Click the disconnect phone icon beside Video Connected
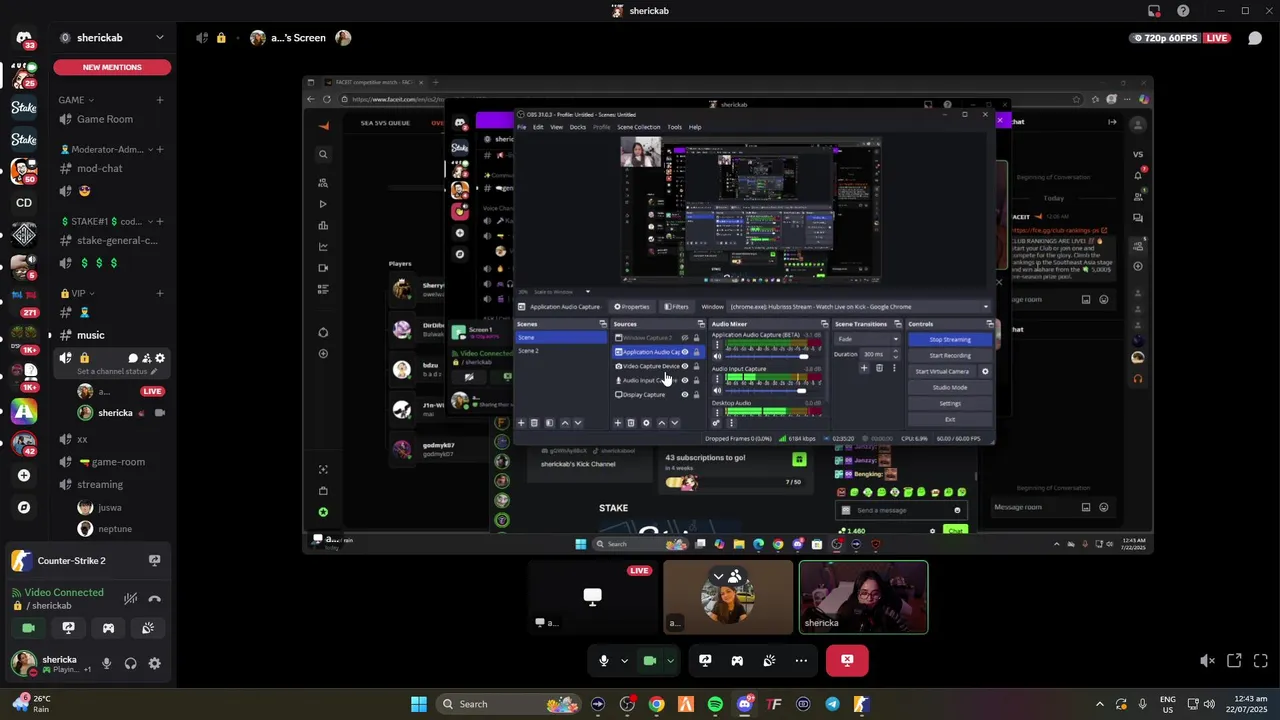Screen dimensions: 1280x720 (x=154, y=598)
